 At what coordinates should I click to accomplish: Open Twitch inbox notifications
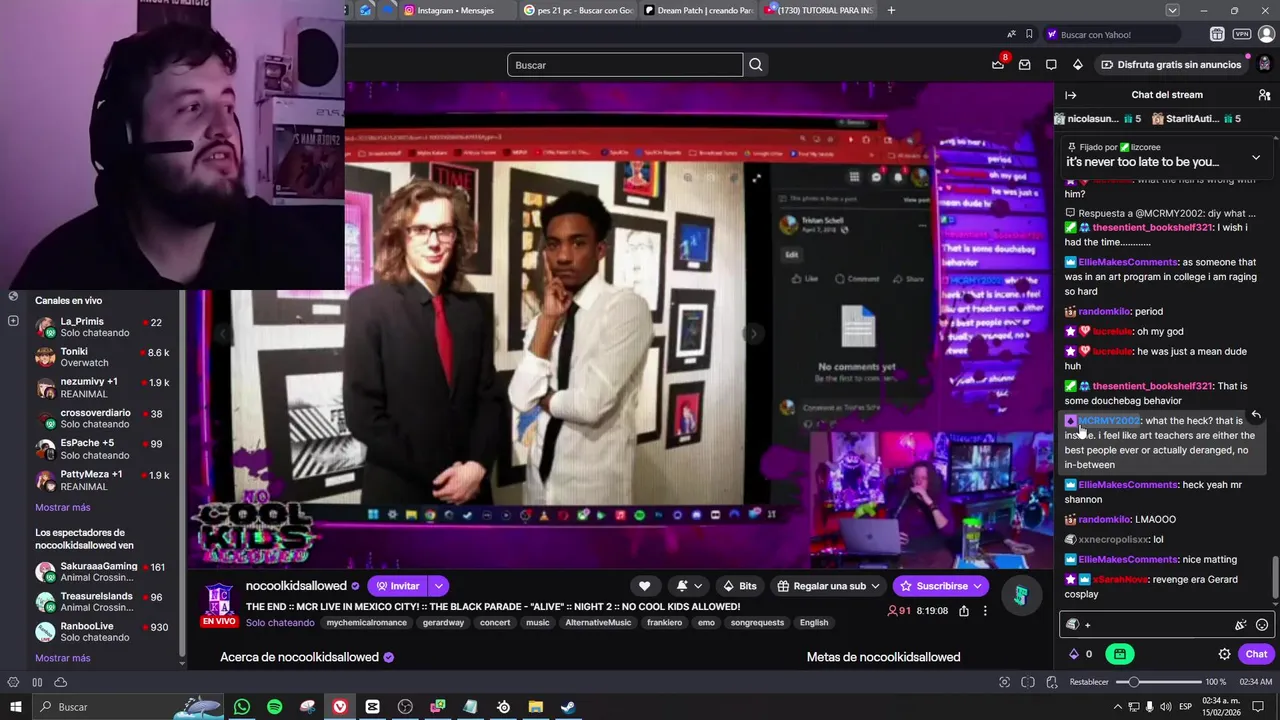1024,65
